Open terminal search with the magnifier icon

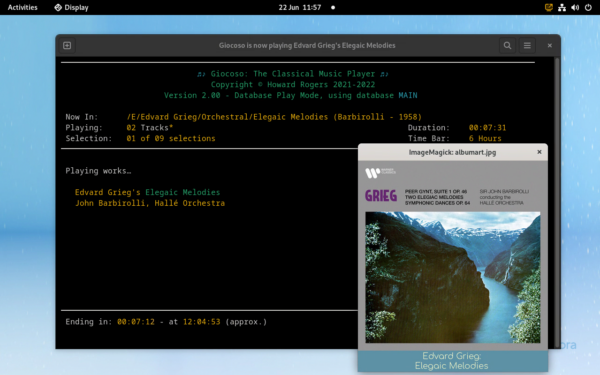(507, 46)
